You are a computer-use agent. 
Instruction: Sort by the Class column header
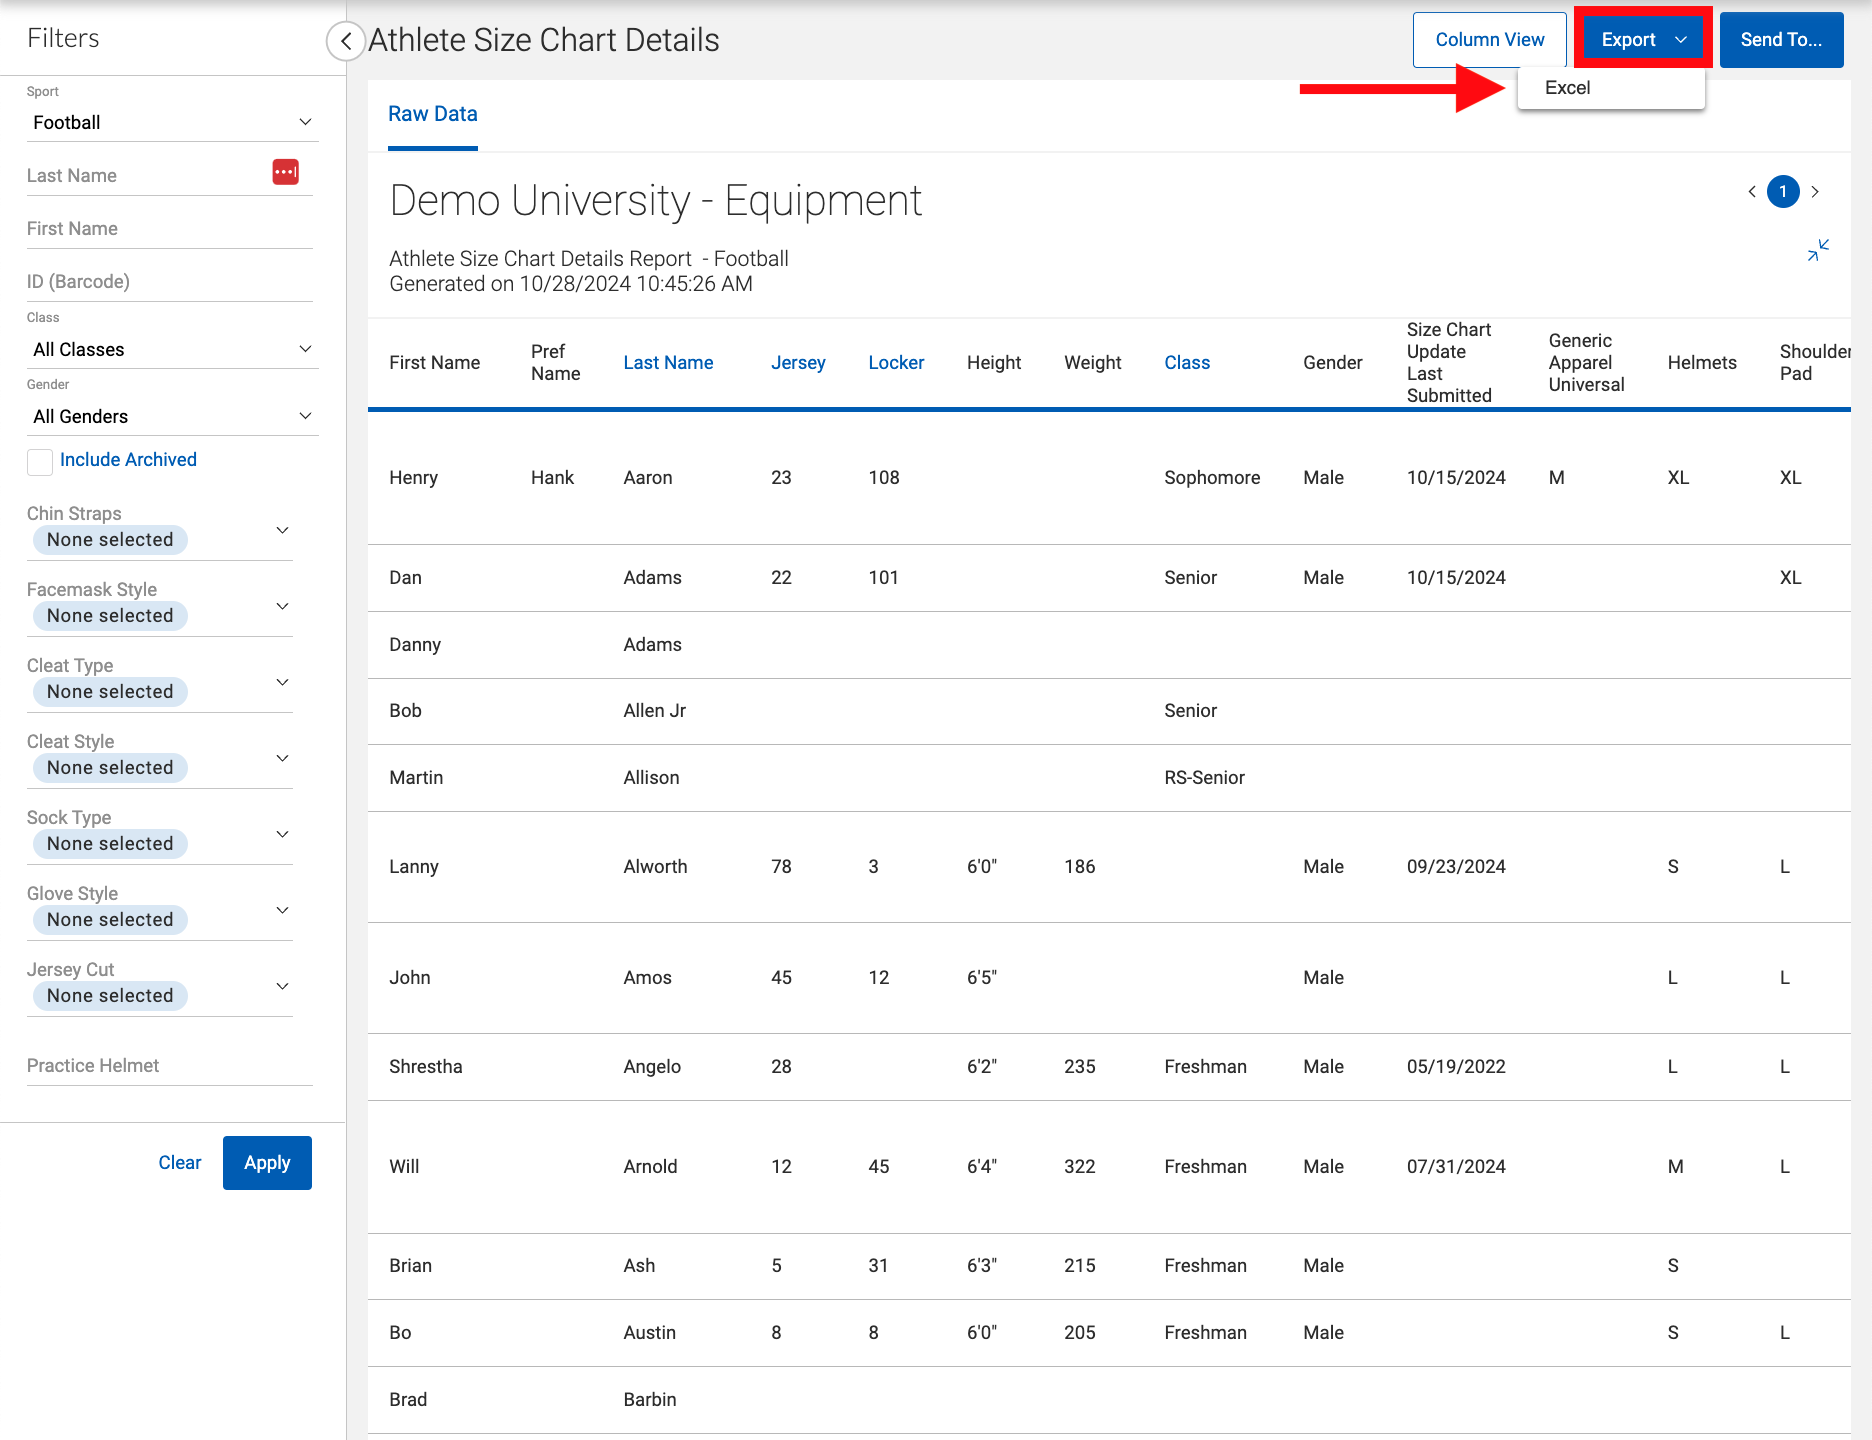click(1187, 363)
